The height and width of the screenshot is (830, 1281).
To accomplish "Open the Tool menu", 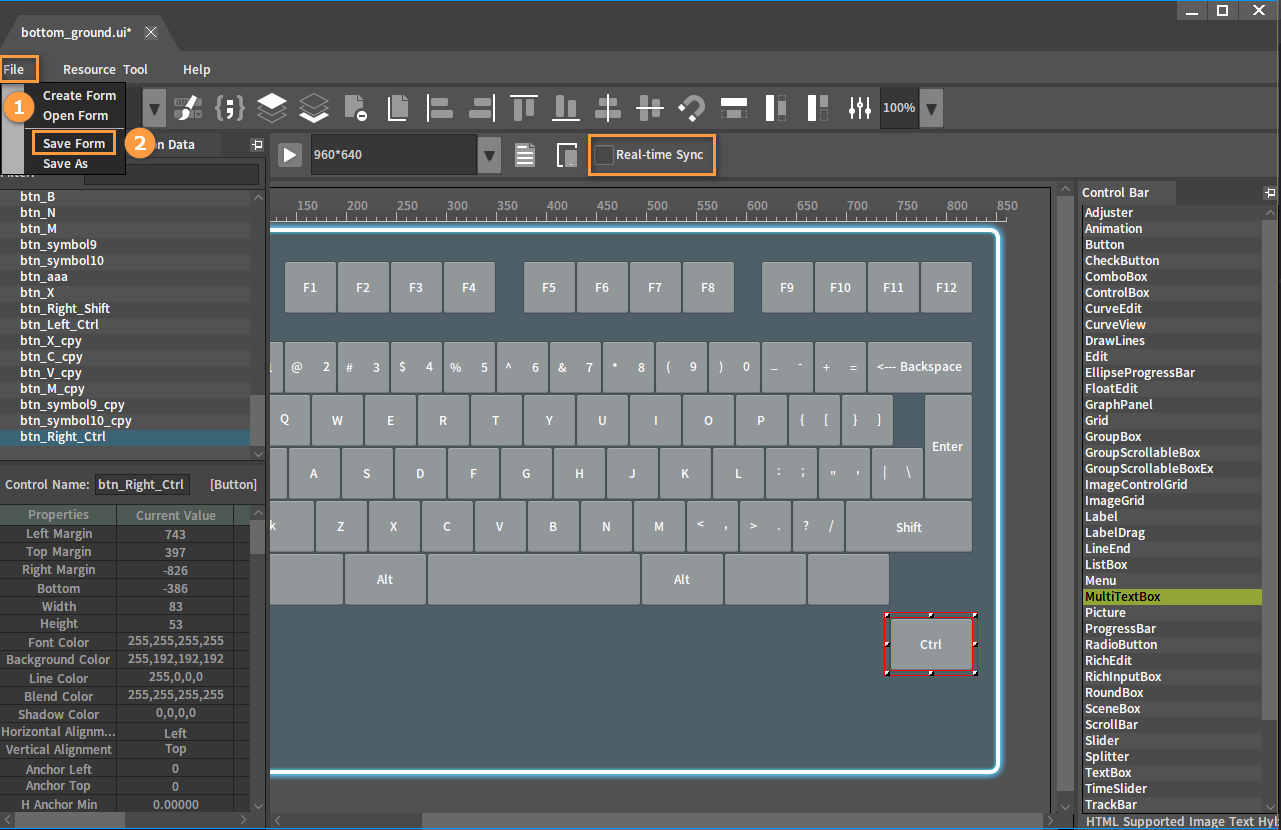I will (135, 69).
